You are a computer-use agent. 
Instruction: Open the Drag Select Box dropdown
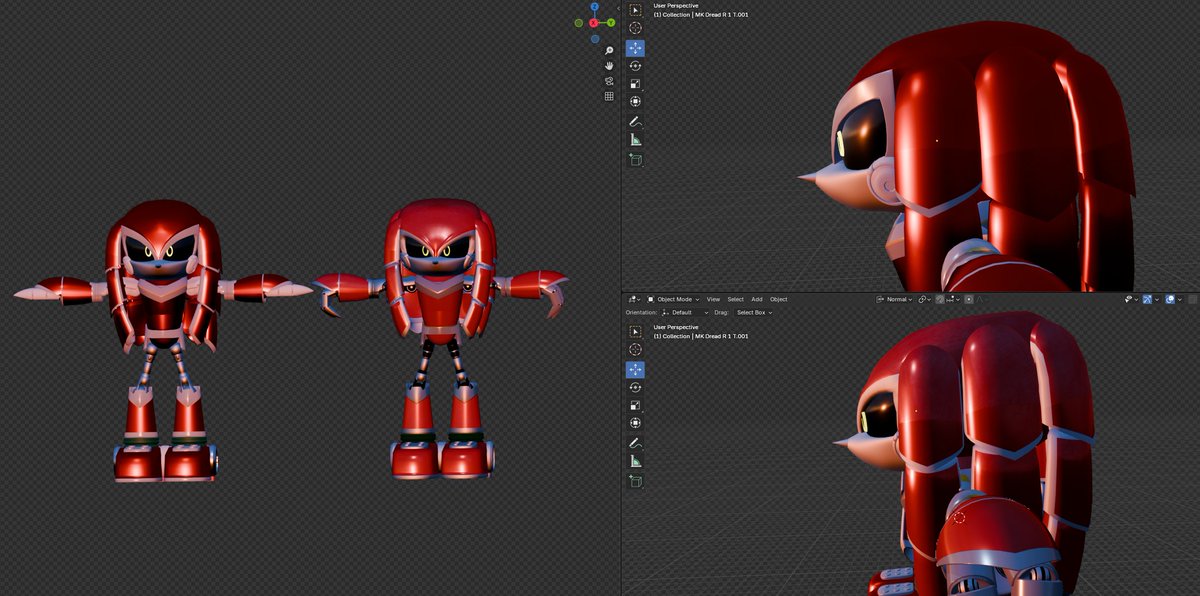pos(755,313)
